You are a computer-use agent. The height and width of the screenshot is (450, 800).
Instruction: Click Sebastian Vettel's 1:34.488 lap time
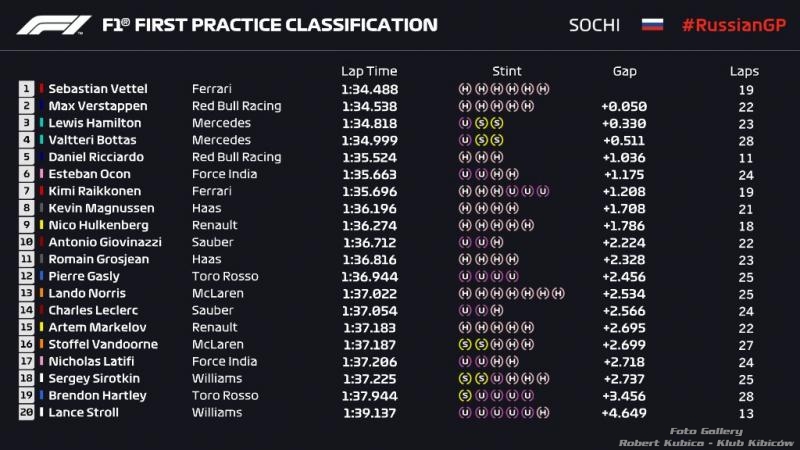[369, 89]
